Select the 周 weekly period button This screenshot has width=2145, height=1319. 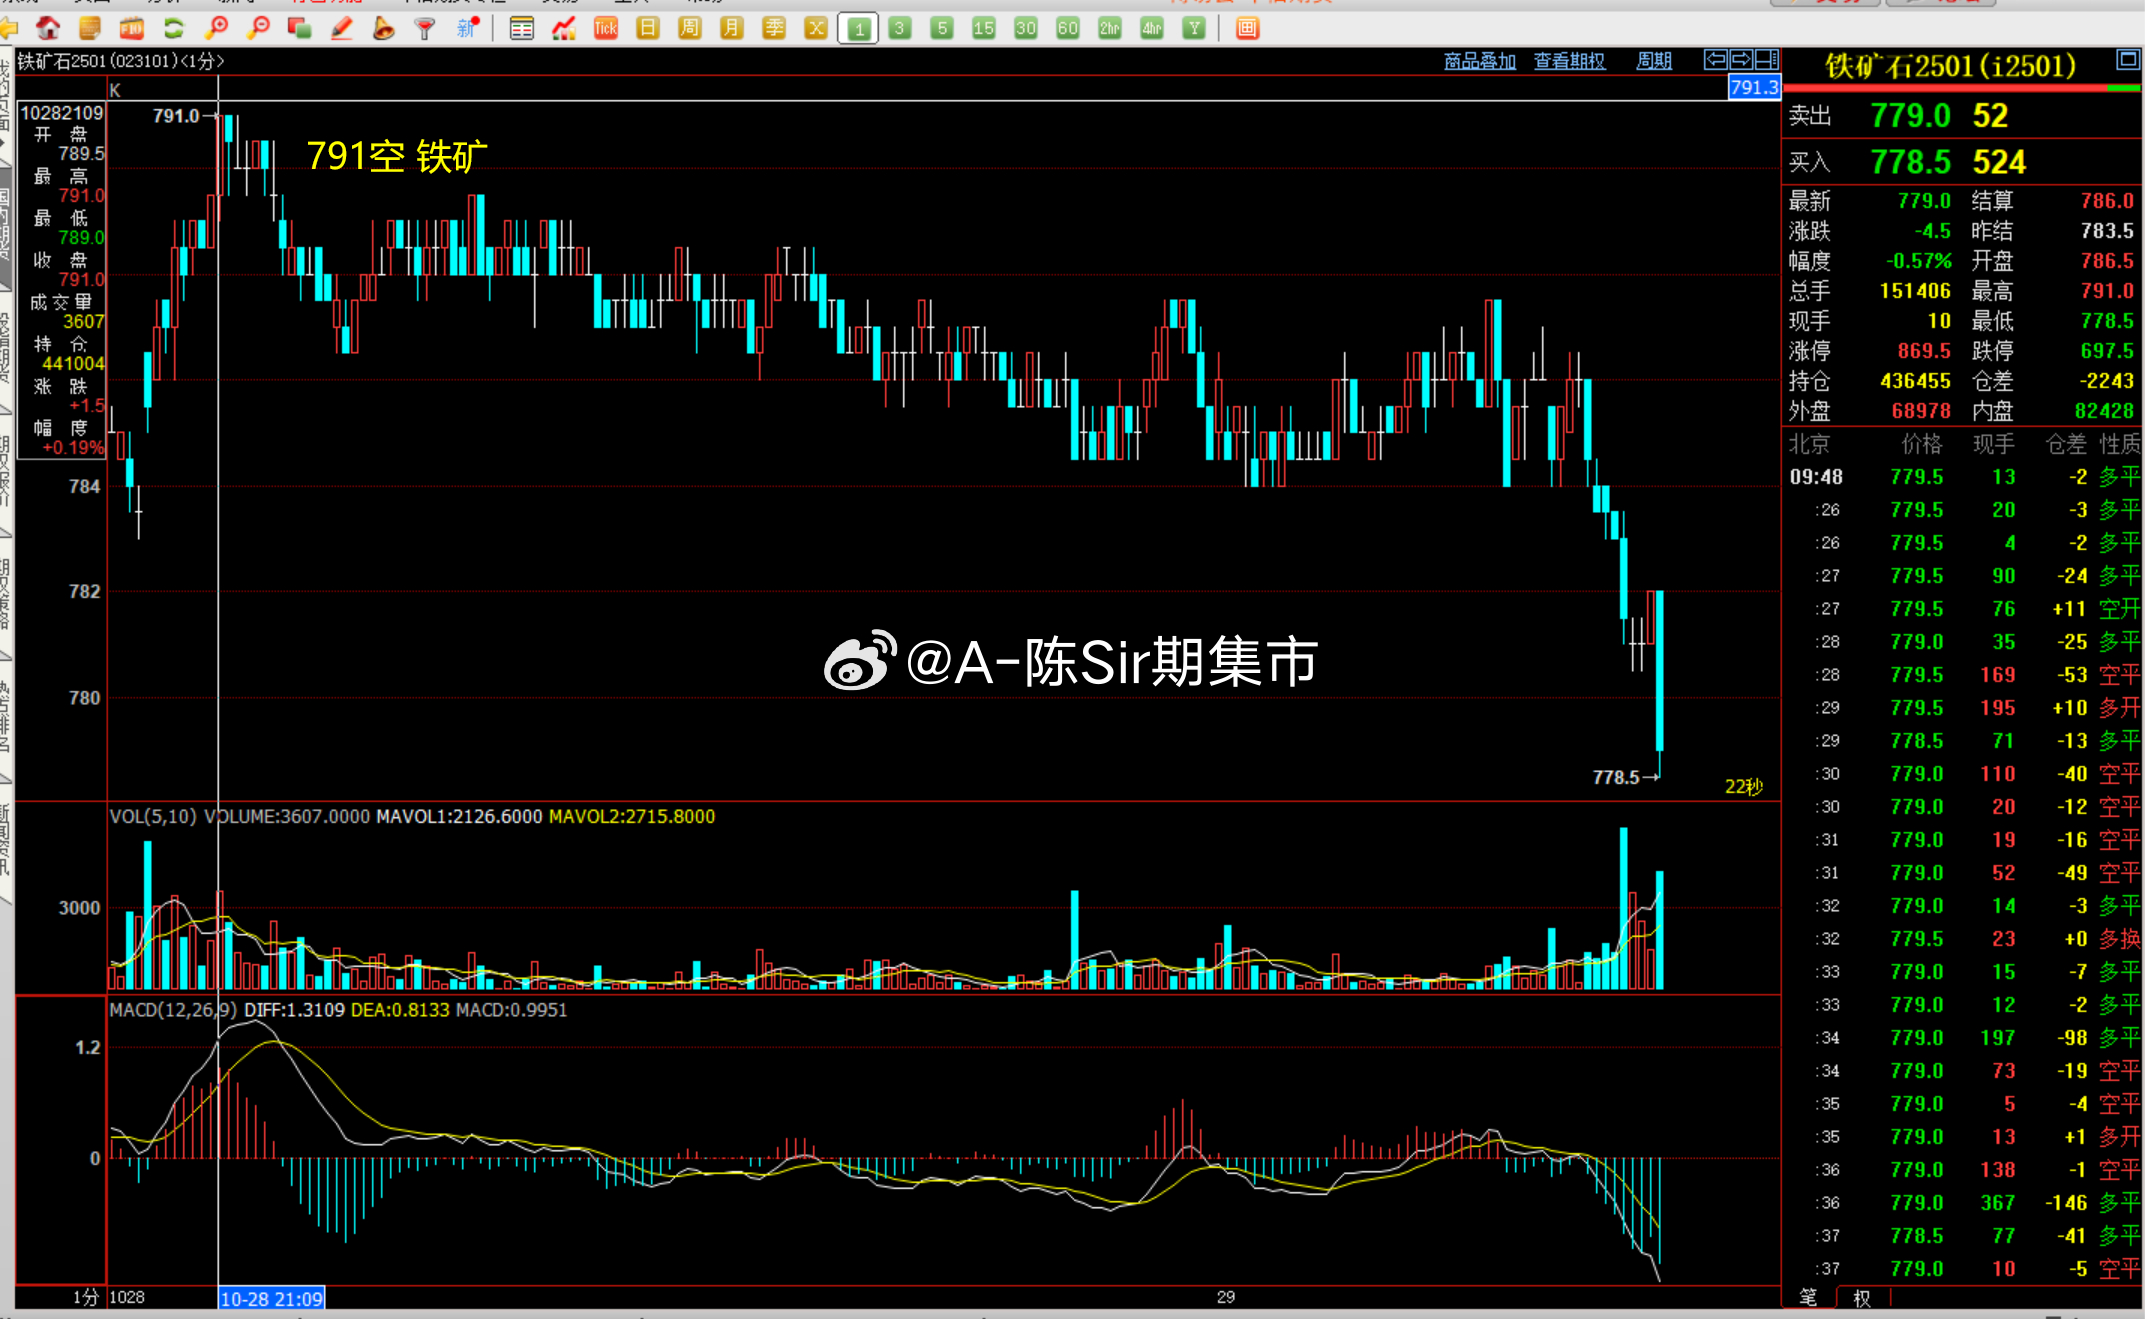tap(690, 29)
